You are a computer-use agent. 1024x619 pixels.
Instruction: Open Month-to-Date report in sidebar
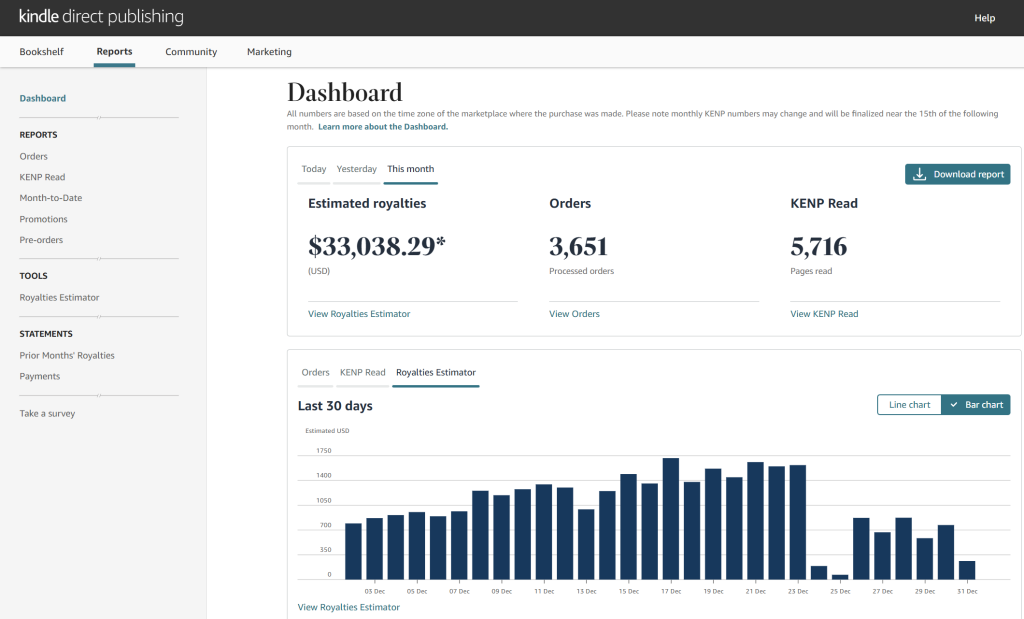(x=51, y=198)
